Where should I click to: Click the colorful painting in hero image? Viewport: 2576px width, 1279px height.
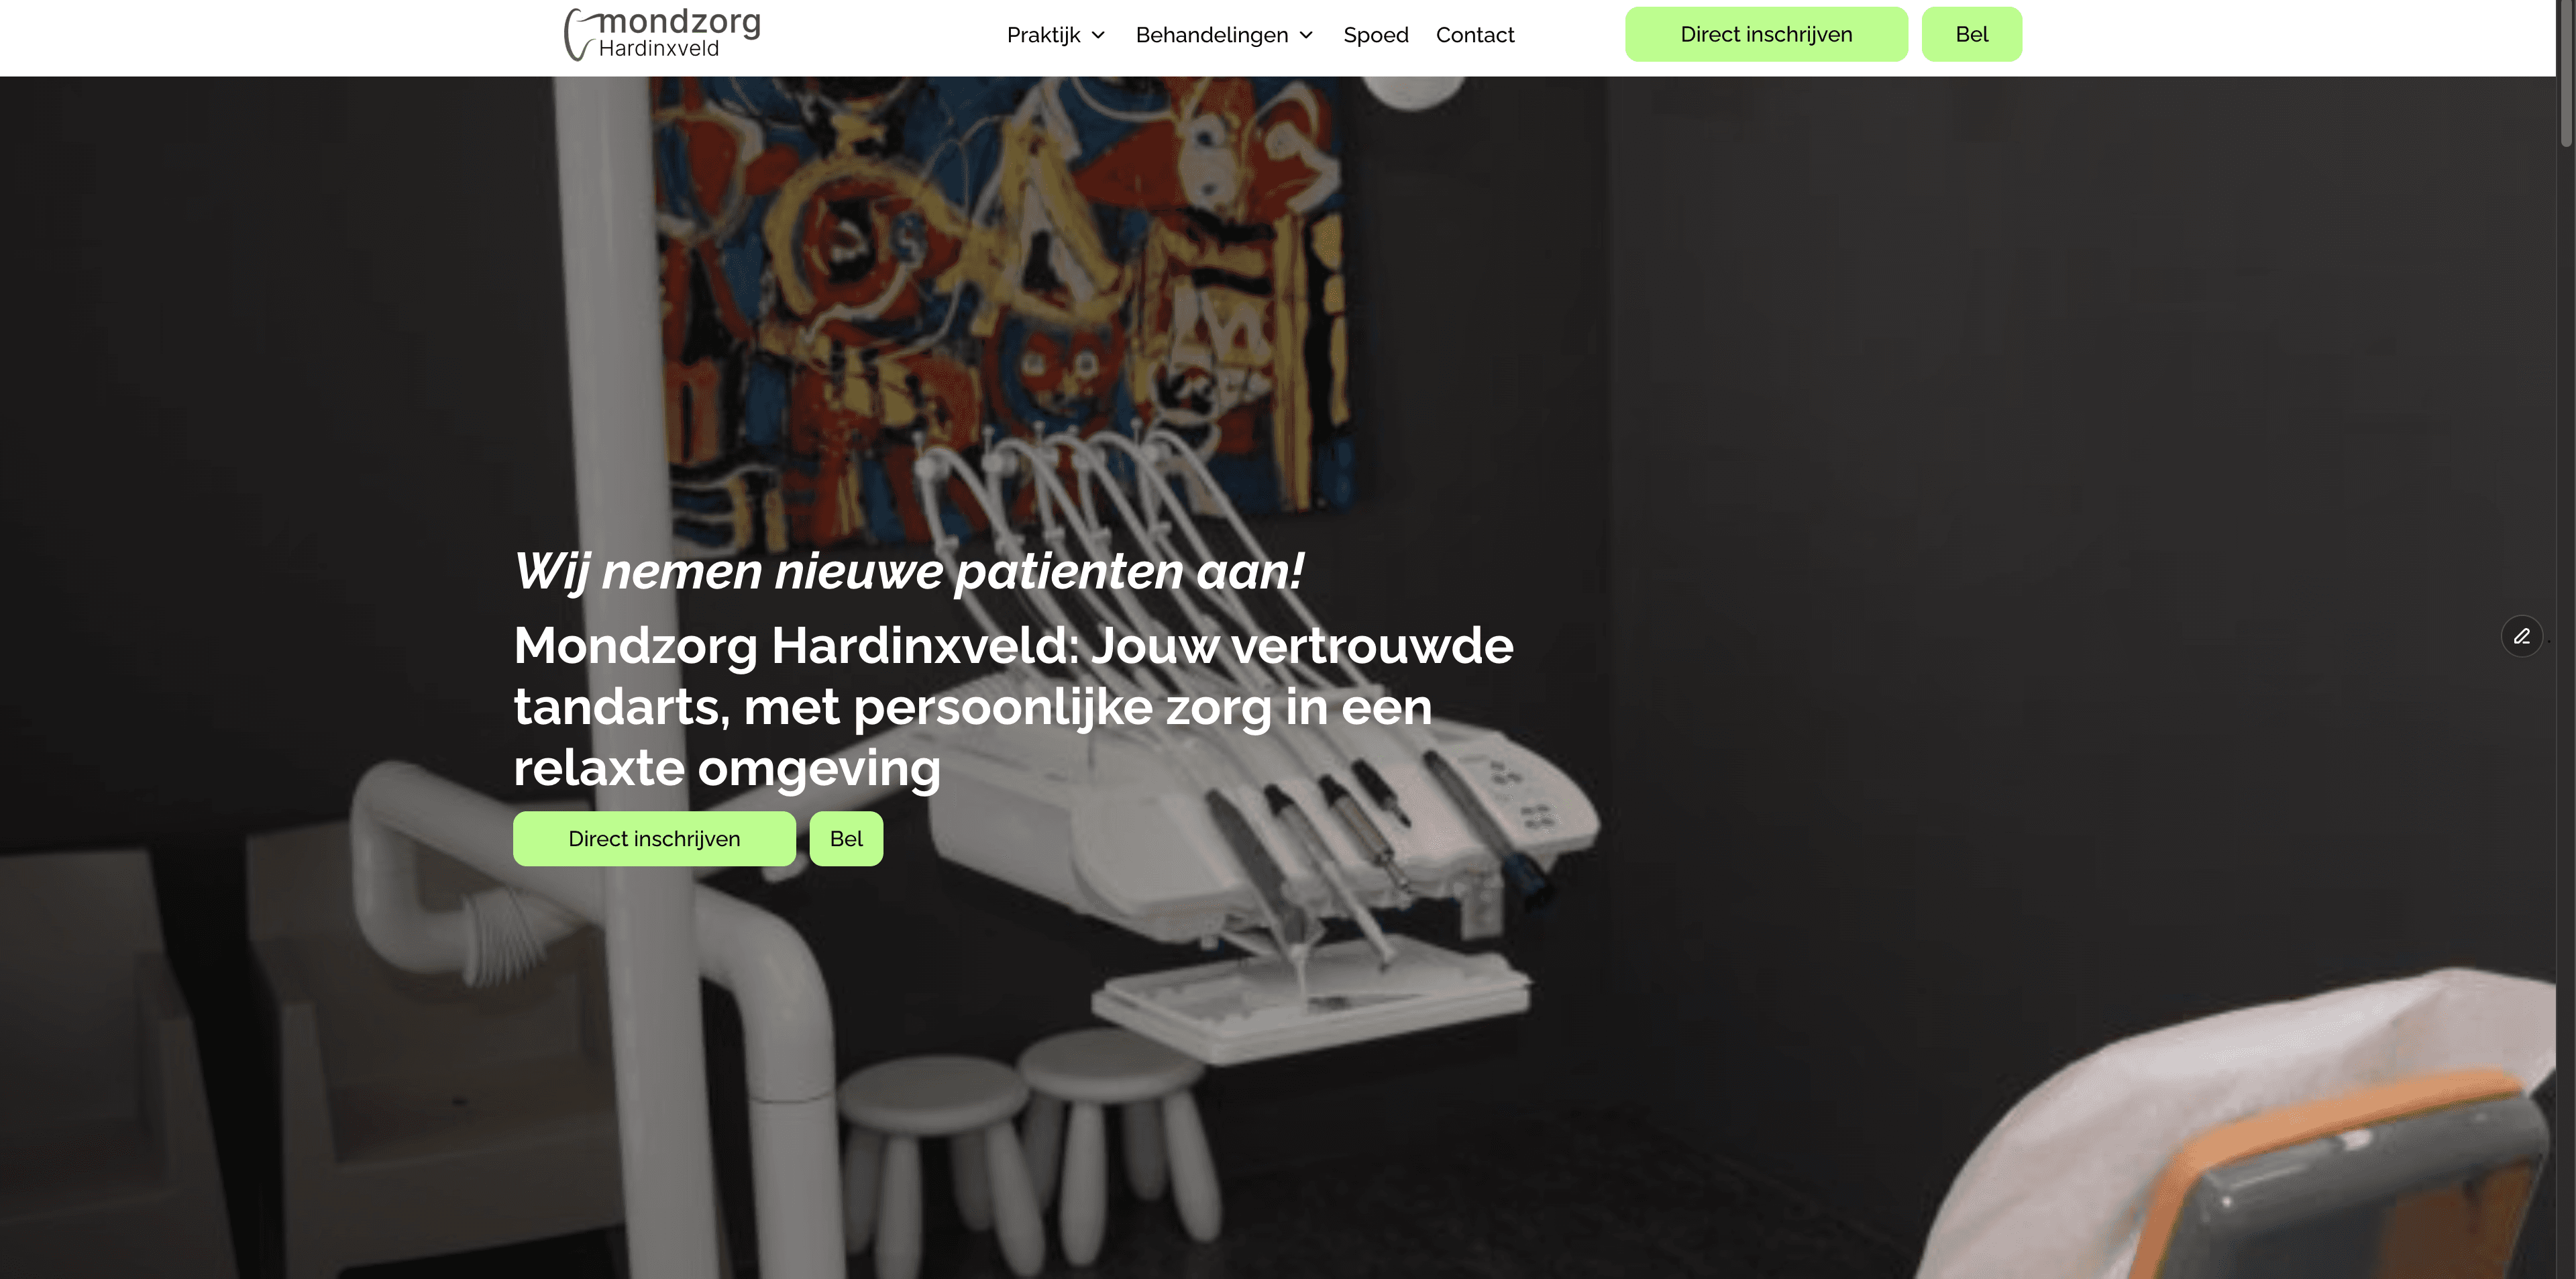1000,290
